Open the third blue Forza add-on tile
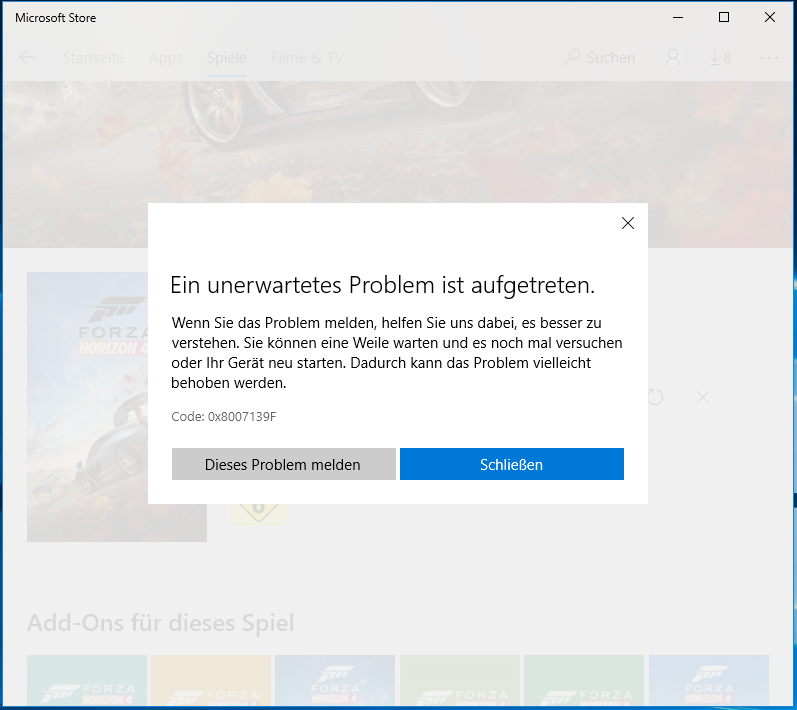Viewport: 797px width, 710px height. tap(335, 679)
